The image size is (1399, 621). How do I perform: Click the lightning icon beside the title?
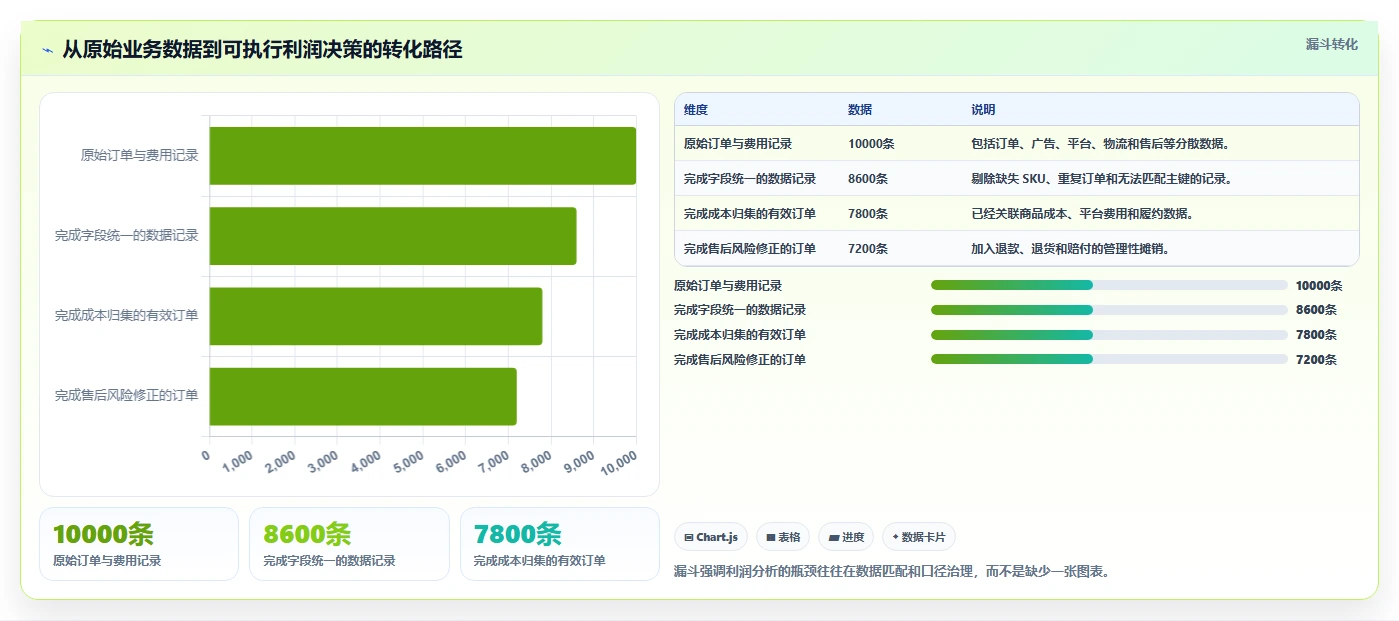47,50
